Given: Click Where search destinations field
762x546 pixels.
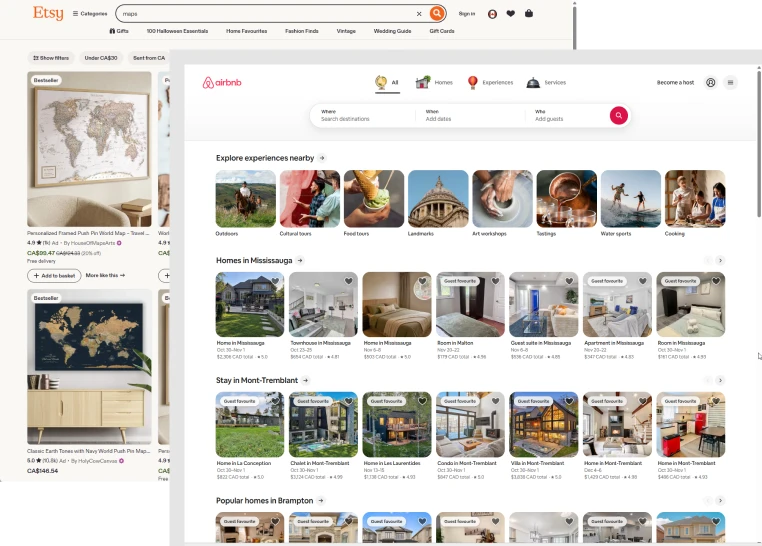Looking at the screenshot, I should (363, 116).
